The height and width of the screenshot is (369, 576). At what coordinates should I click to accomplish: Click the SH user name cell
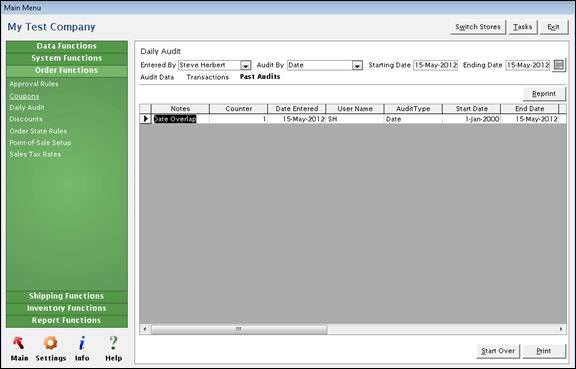[x=355, y=119]
